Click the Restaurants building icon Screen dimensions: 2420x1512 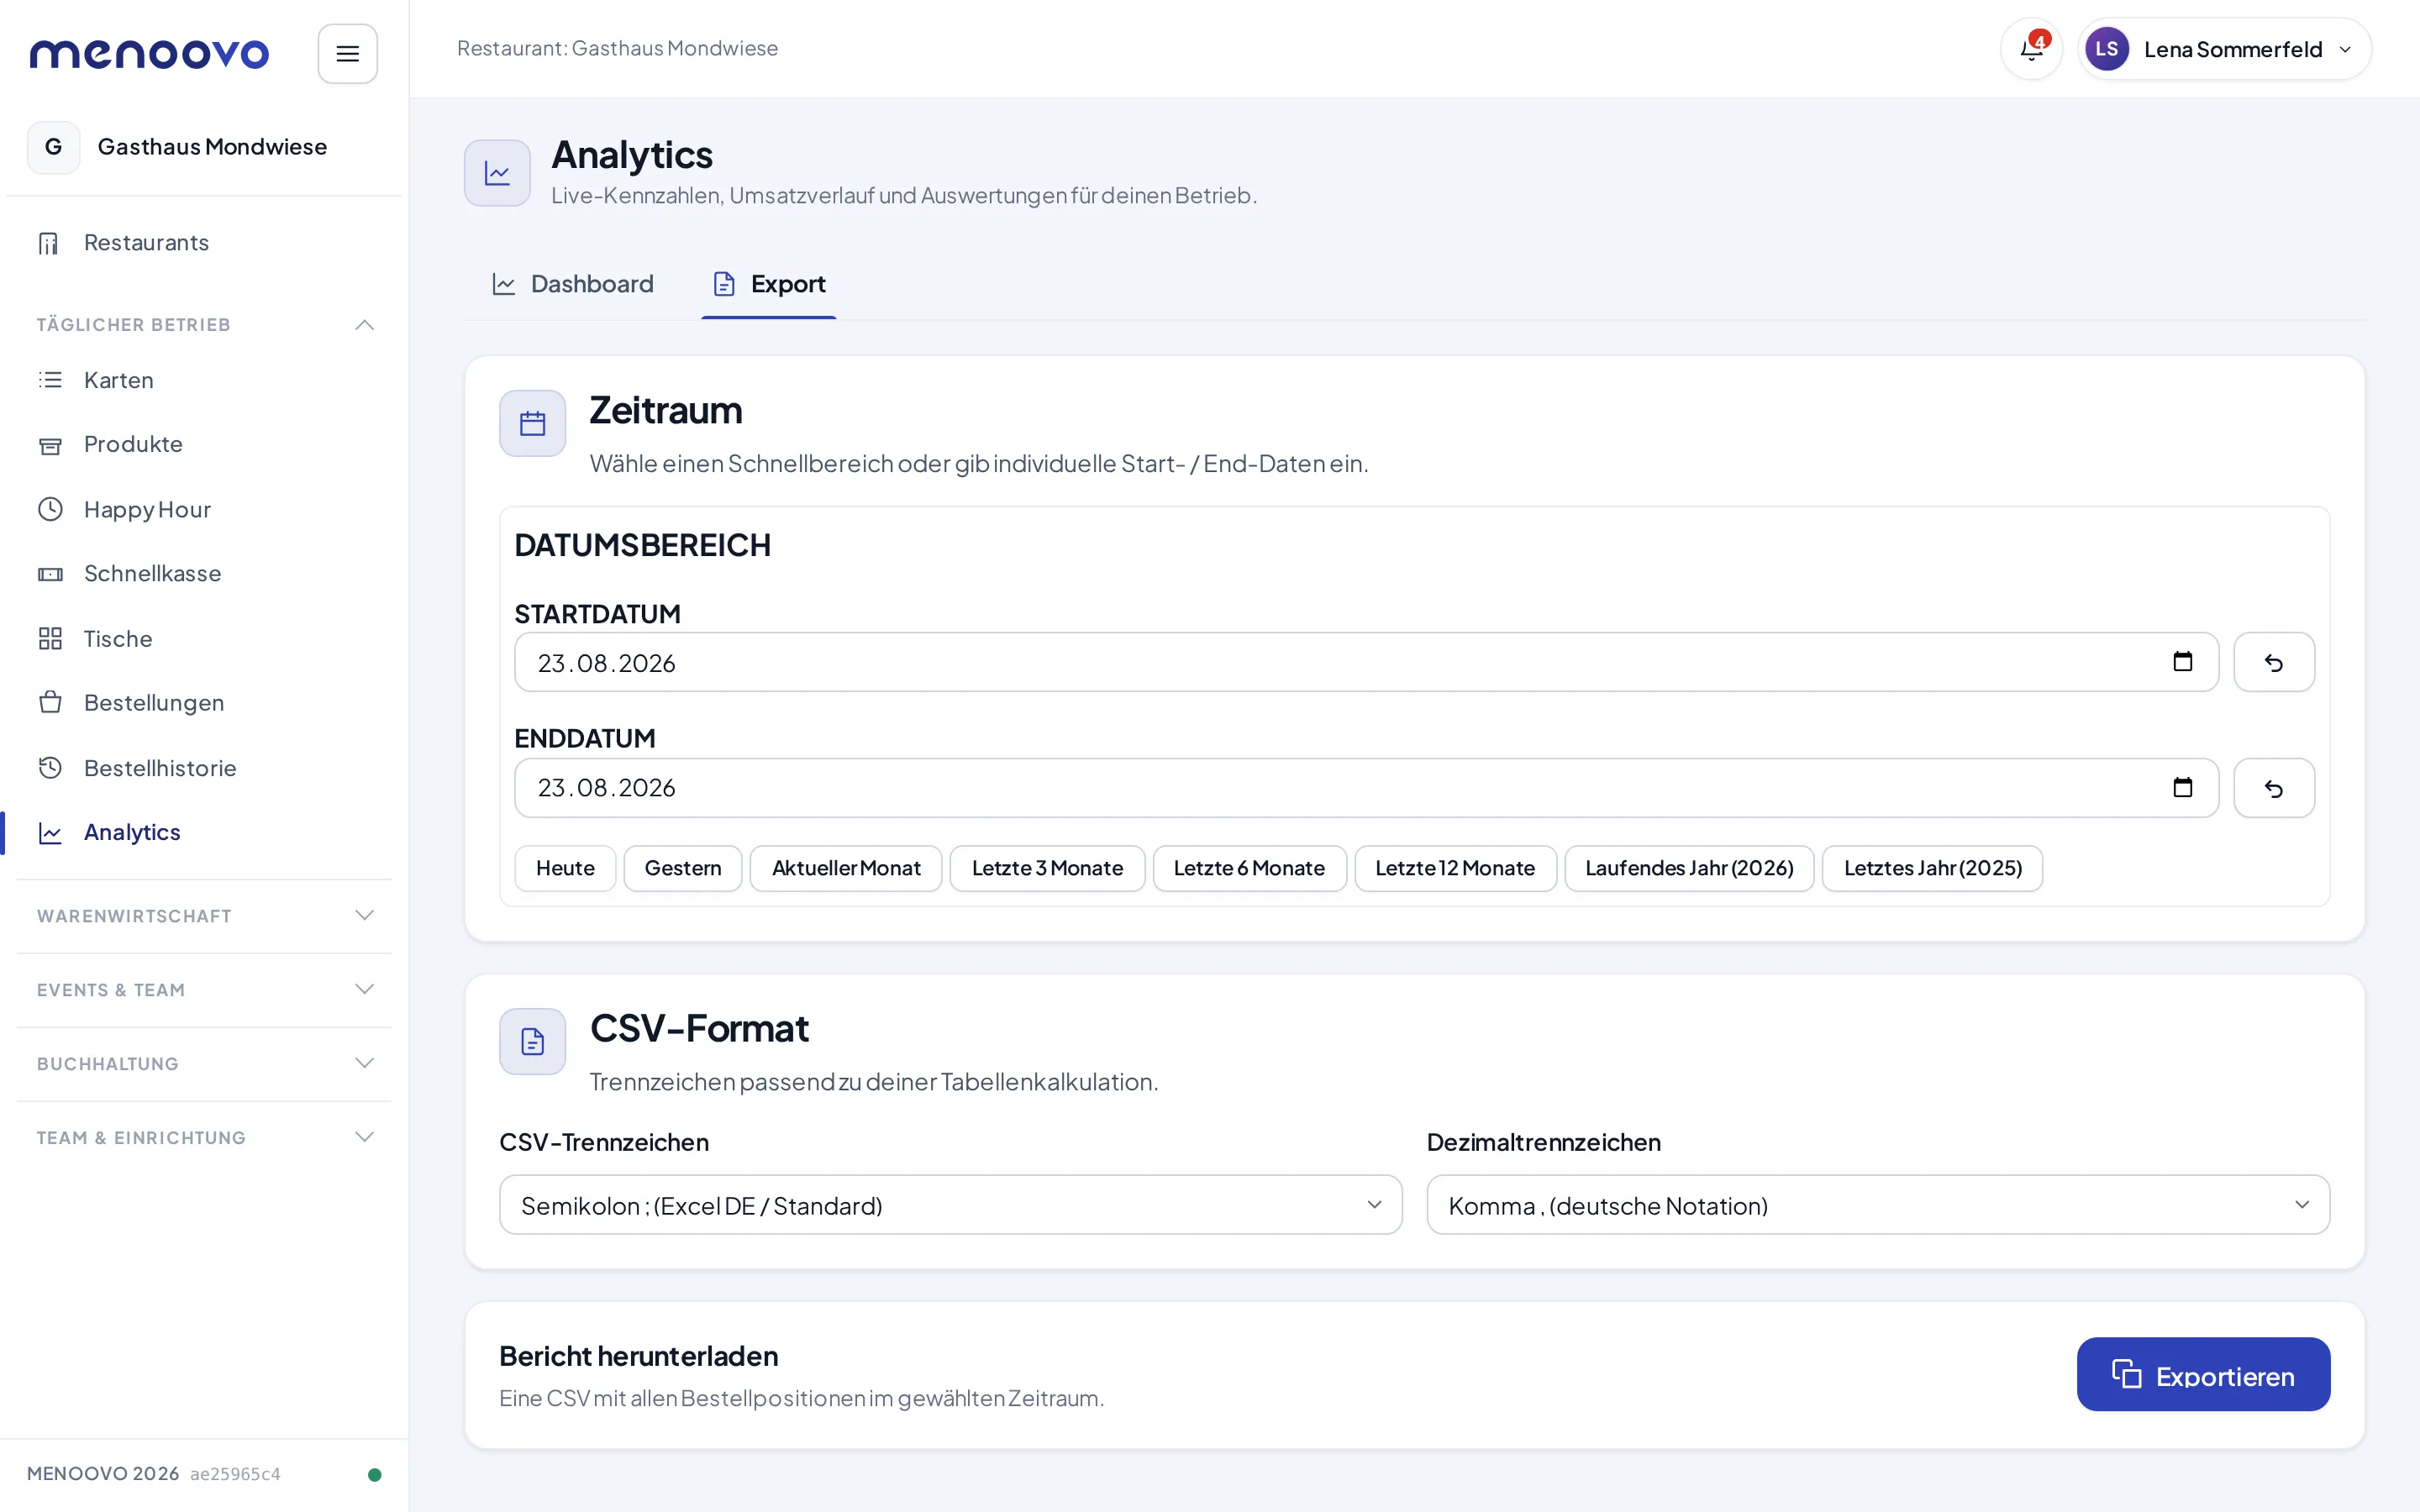pos(49,243)
